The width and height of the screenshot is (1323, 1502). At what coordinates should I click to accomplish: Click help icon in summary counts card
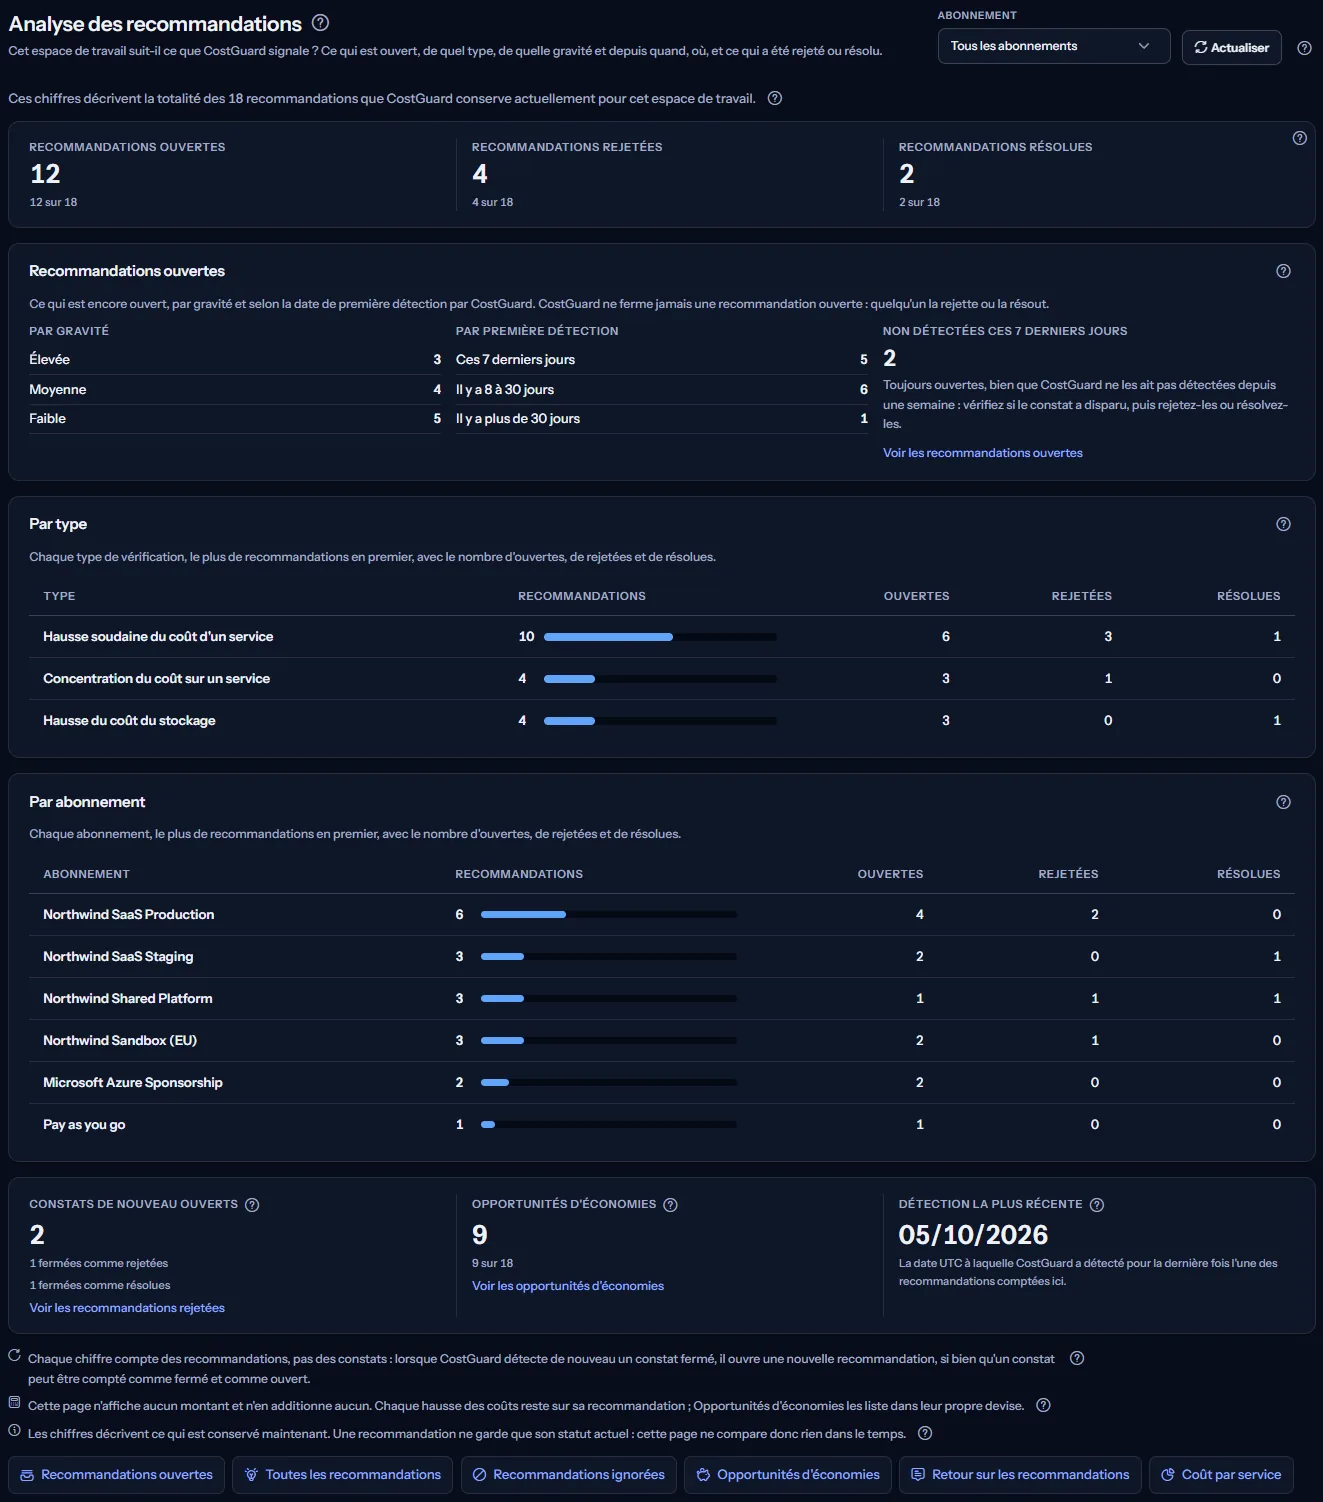(1299, 138)
